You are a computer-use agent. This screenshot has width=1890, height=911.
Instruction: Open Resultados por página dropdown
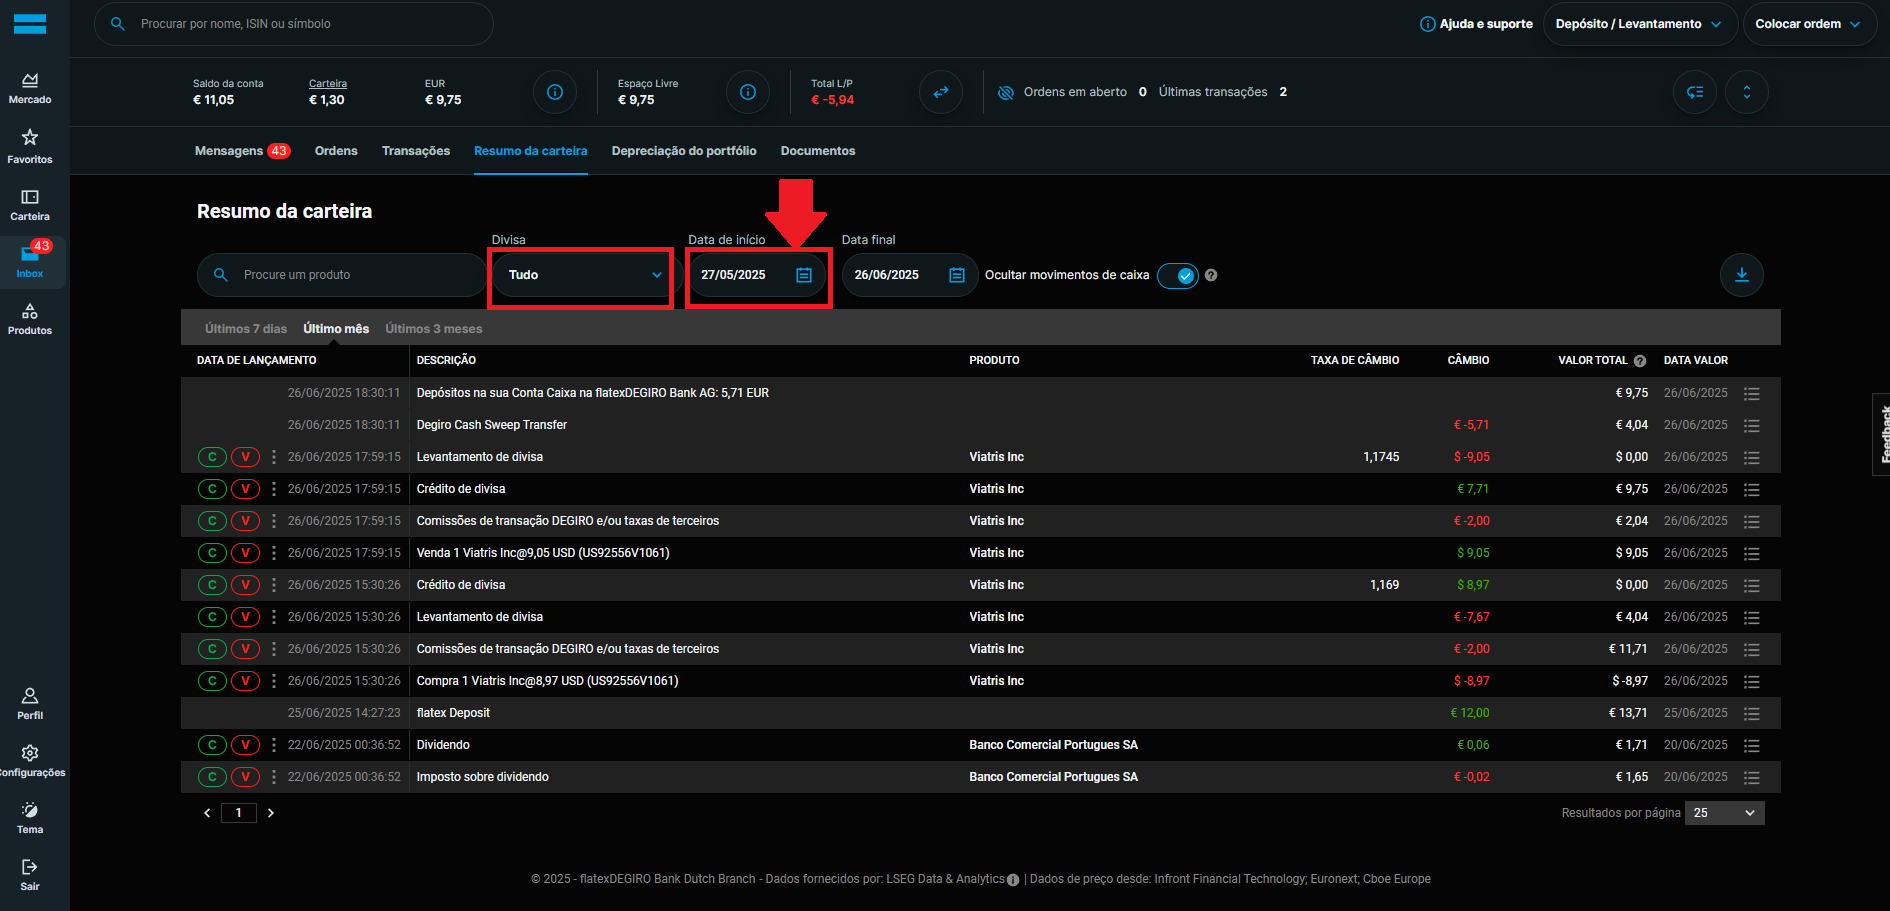tap(1725, 813)
